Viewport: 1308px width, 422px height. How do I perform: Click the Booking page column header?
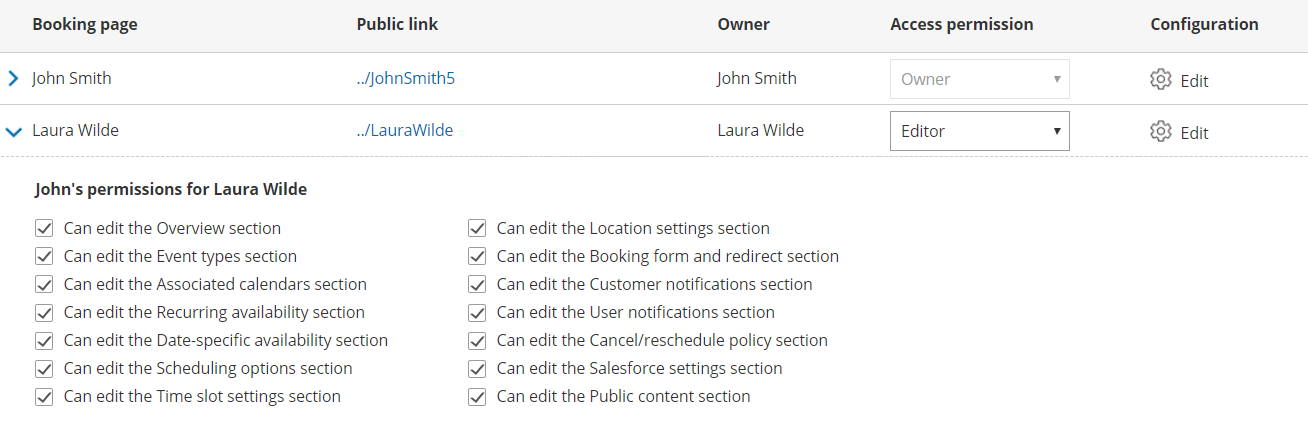point(85,25)
